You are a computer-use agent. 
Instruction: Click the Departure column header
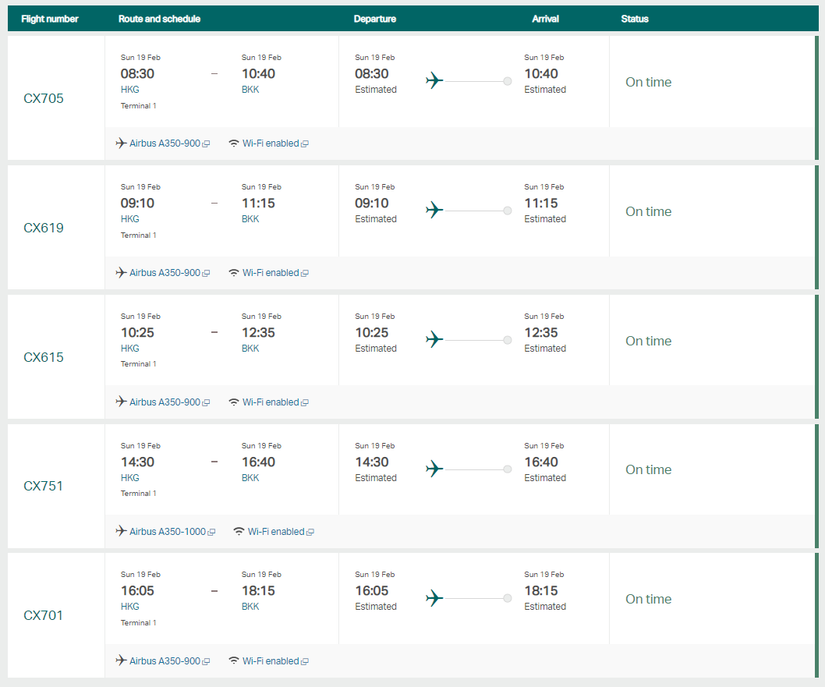click(375, 19)
